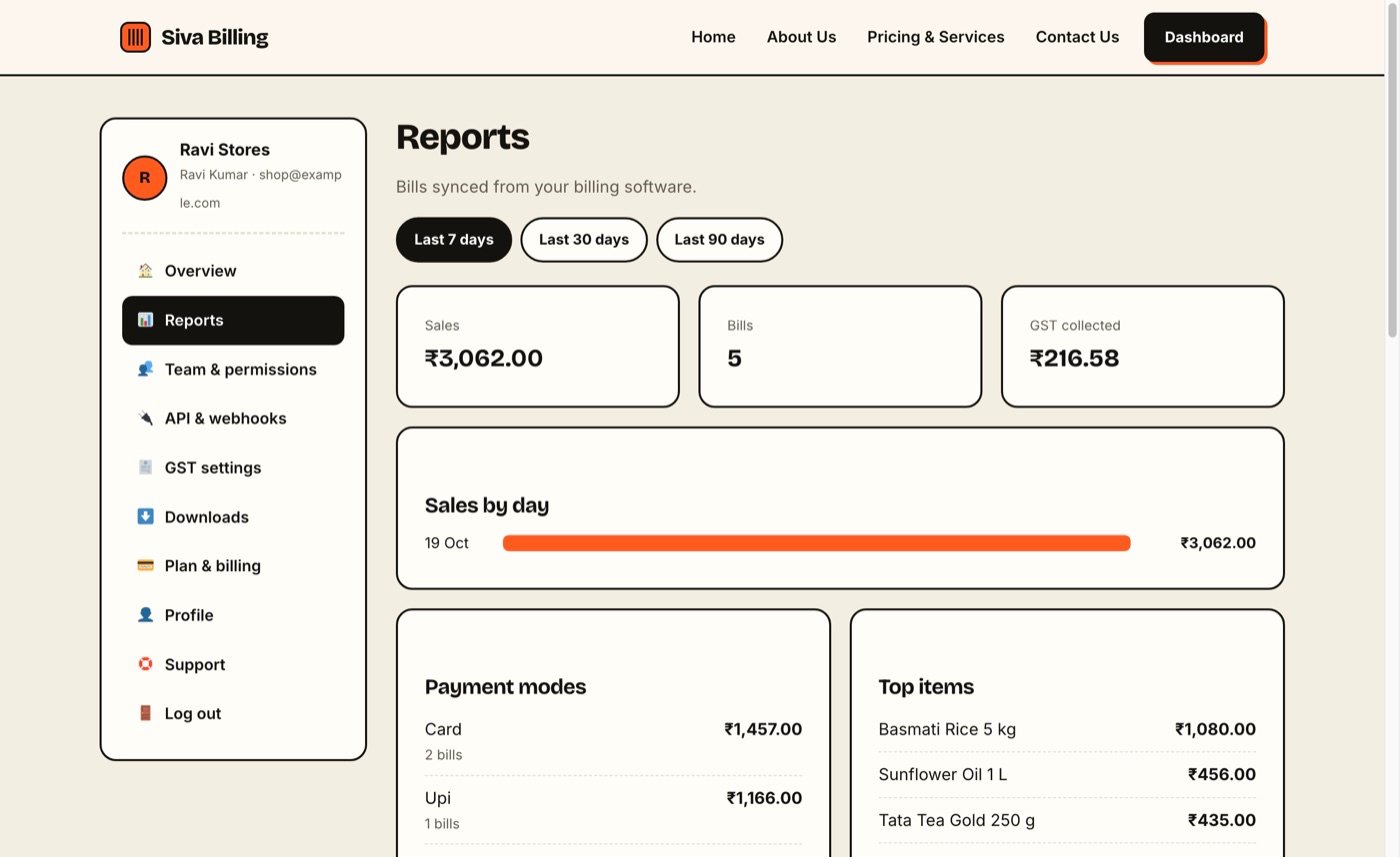Screen dimensions: 1400x857
Task: Click the Reports bar chart icon
Action: click(x=145, y=320)
